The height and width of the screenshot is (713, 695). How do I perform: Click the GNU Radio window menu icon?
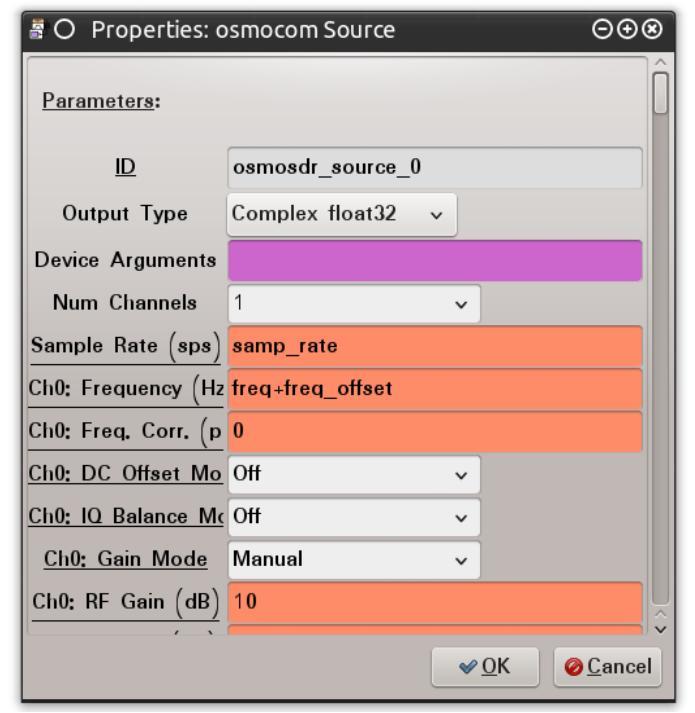(37, 30)
